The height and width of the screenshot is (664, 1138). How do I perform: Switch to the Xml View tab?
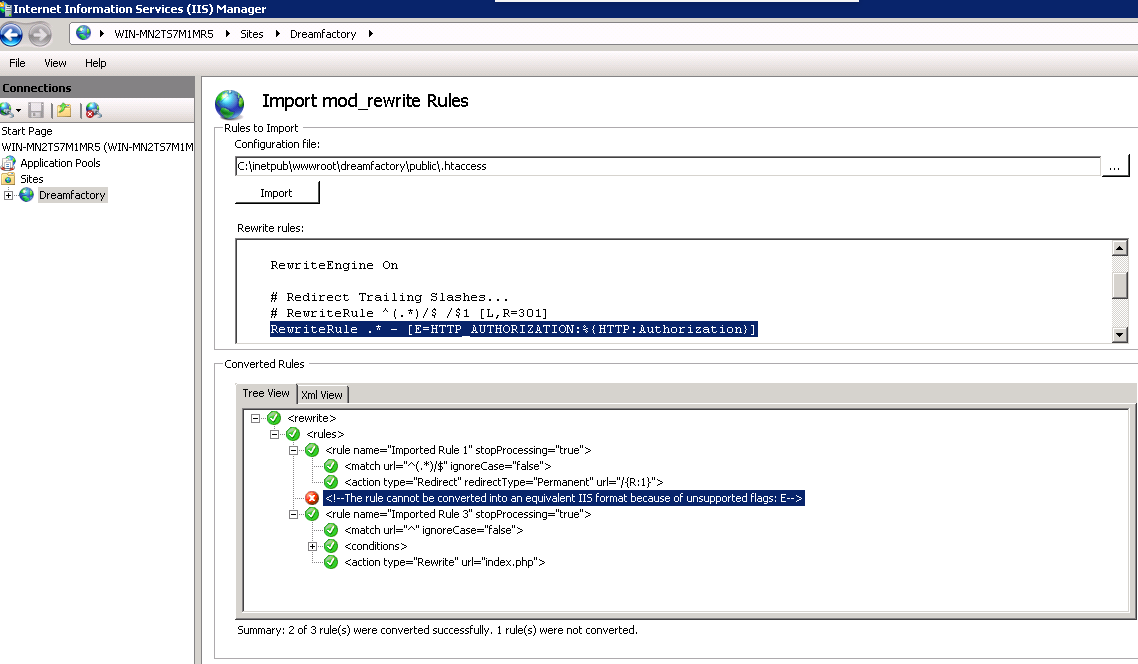tap(322, 395)
